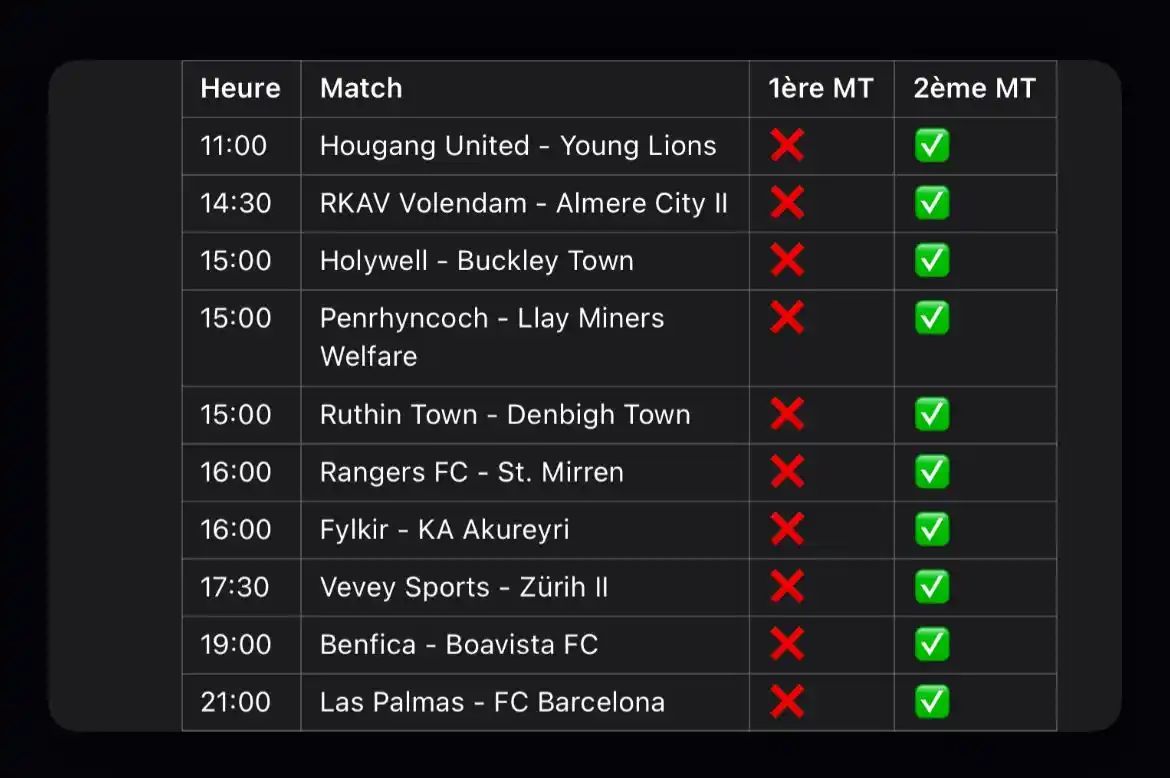Click the 2ème MT column header

975,88
